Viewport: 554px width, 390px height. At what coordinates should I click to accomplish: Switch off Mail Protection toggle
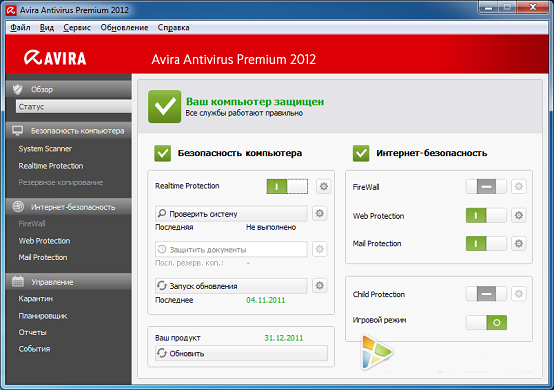coord(486,243)
